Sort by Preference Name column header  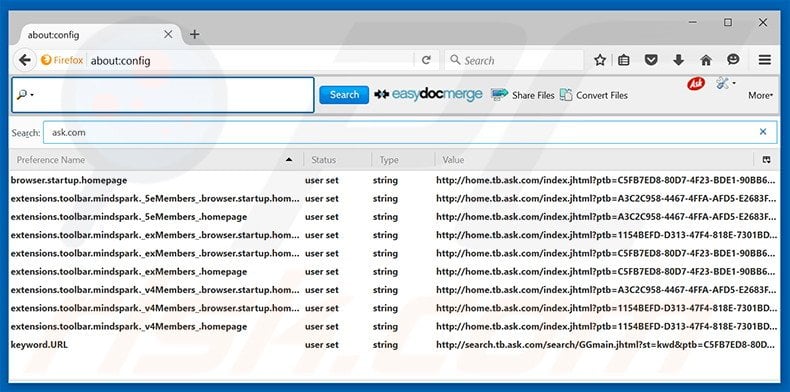click(x=156, y=160)
